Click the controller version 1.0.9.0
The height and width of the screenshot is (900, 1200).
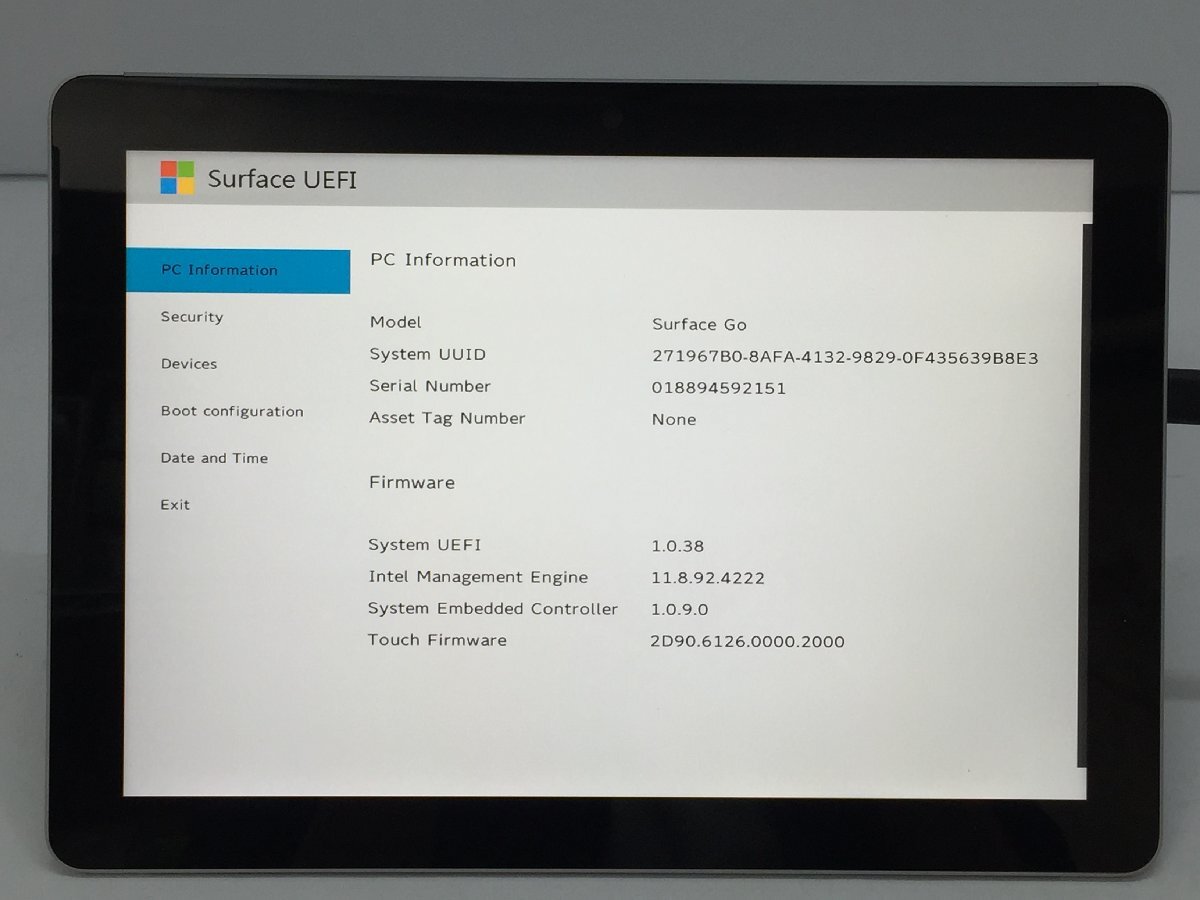(x=680, y=609)
